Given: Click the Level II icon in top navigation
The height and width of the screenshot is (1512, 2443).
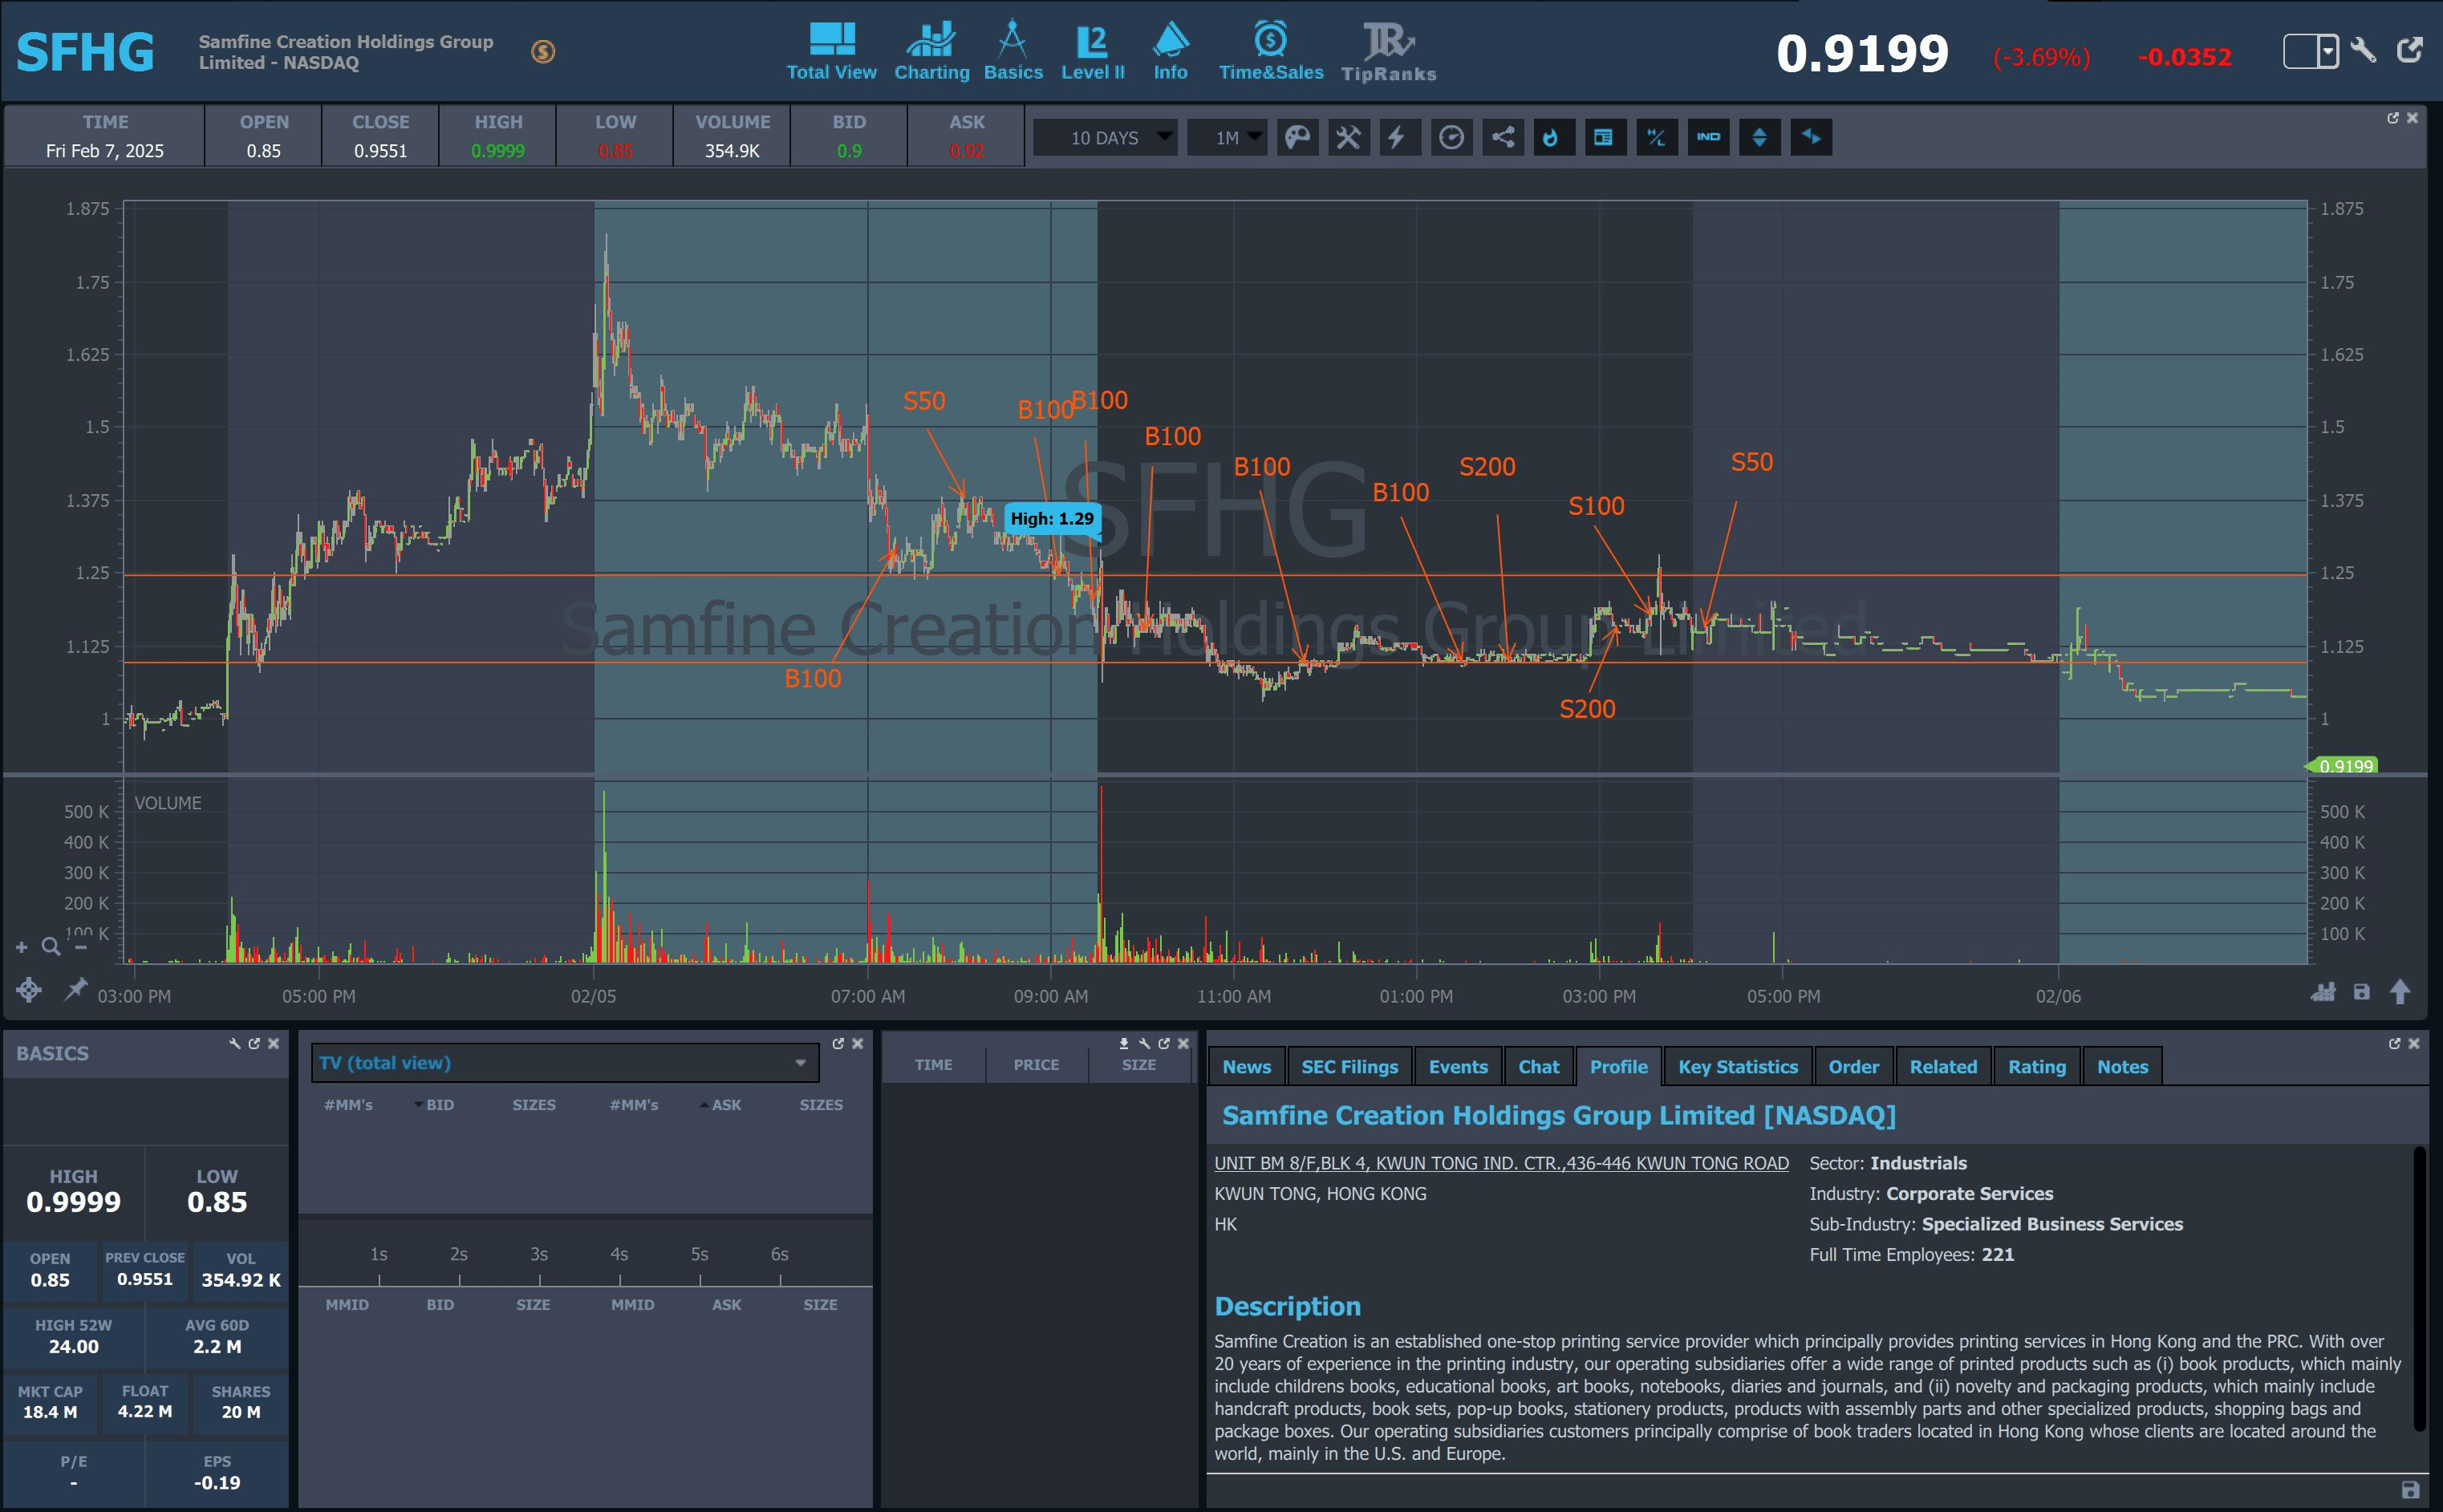Looking at the screenshot, I should click(1092, 52).
